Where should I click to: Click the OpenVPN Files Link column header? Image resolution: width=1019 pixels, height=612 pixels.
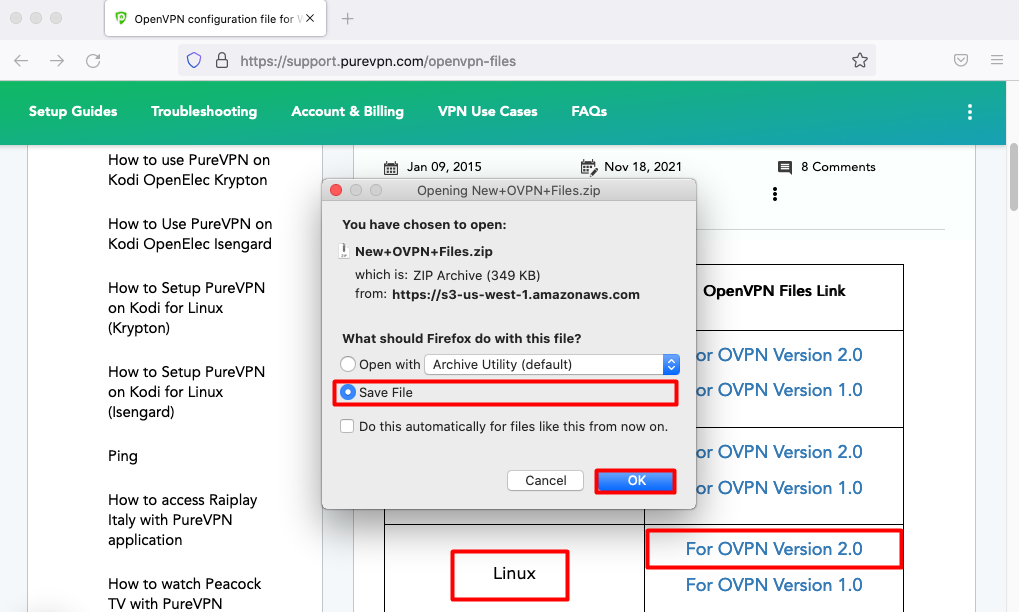[774, 291]
